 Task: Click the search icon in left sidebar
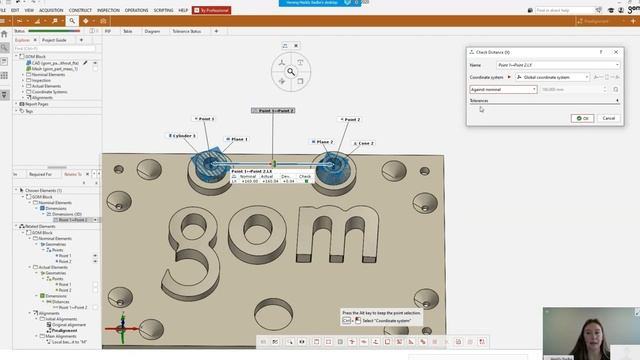pyautogui.click(x=4, y=48)
